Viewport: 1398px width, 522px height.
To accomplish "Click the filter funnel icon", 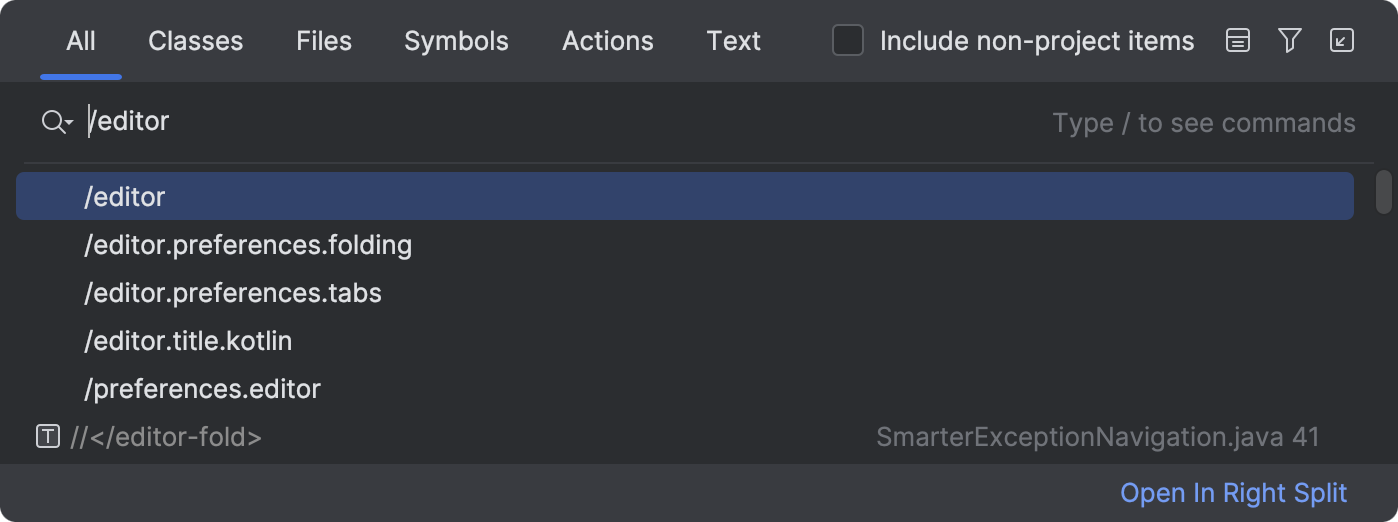I will coord(1290,41).
